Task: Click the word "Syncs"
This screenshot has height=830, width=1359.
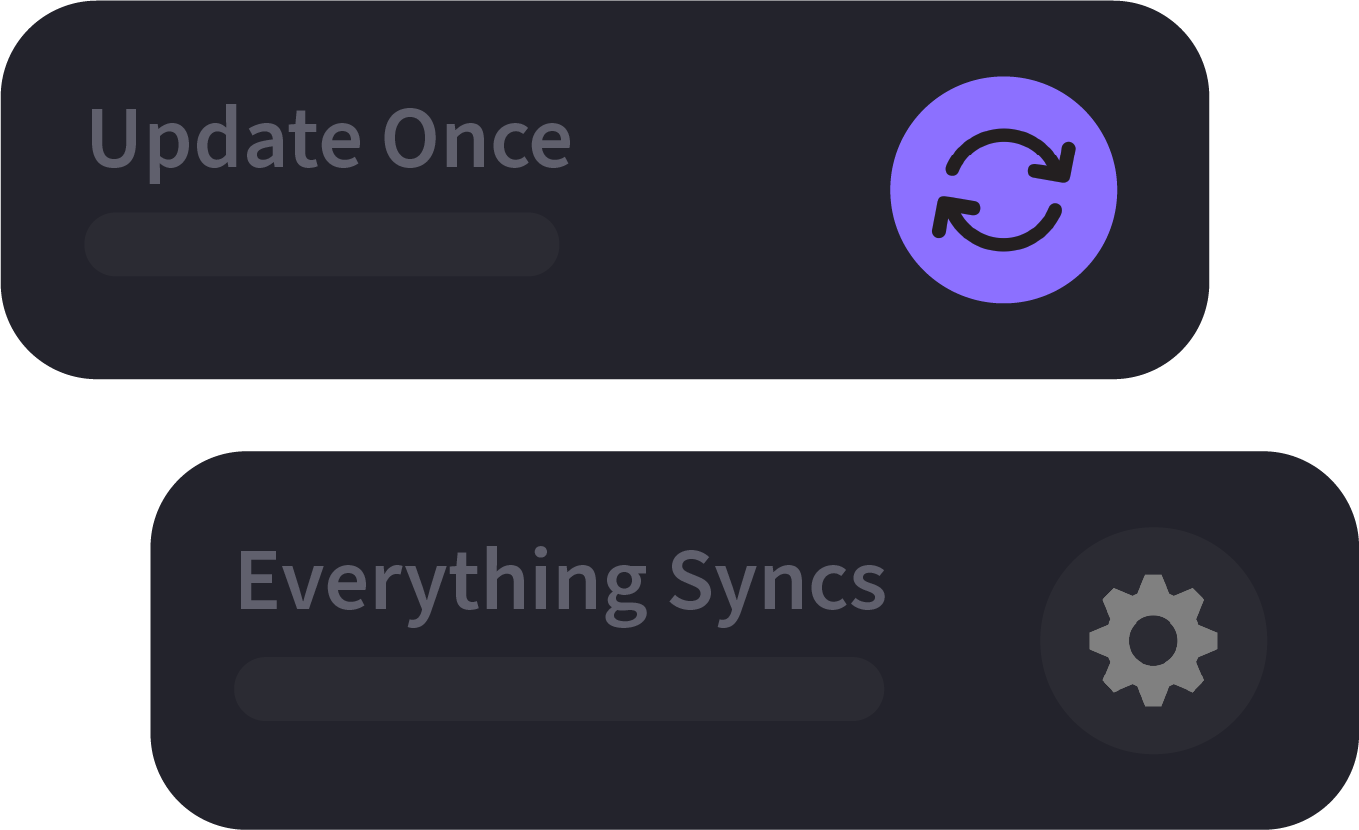Action: pyautogui.click(x=777, y=582)
